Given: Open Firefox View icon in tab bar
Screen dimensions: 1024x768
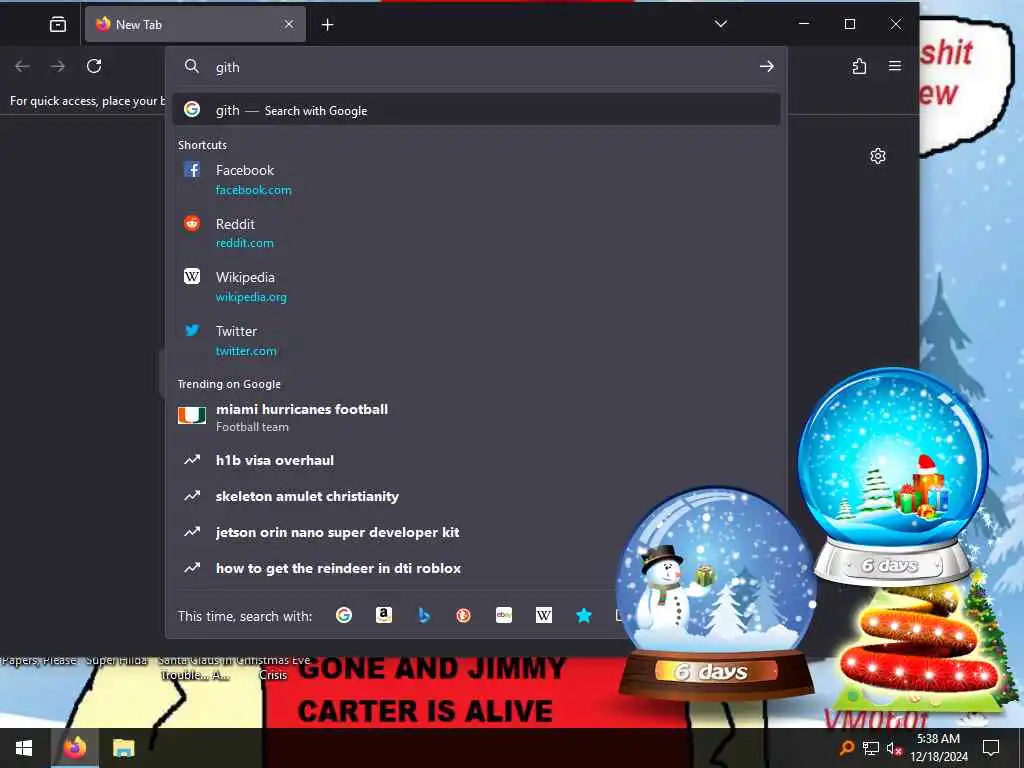Looking at the screenshot, I should [58, 25].
